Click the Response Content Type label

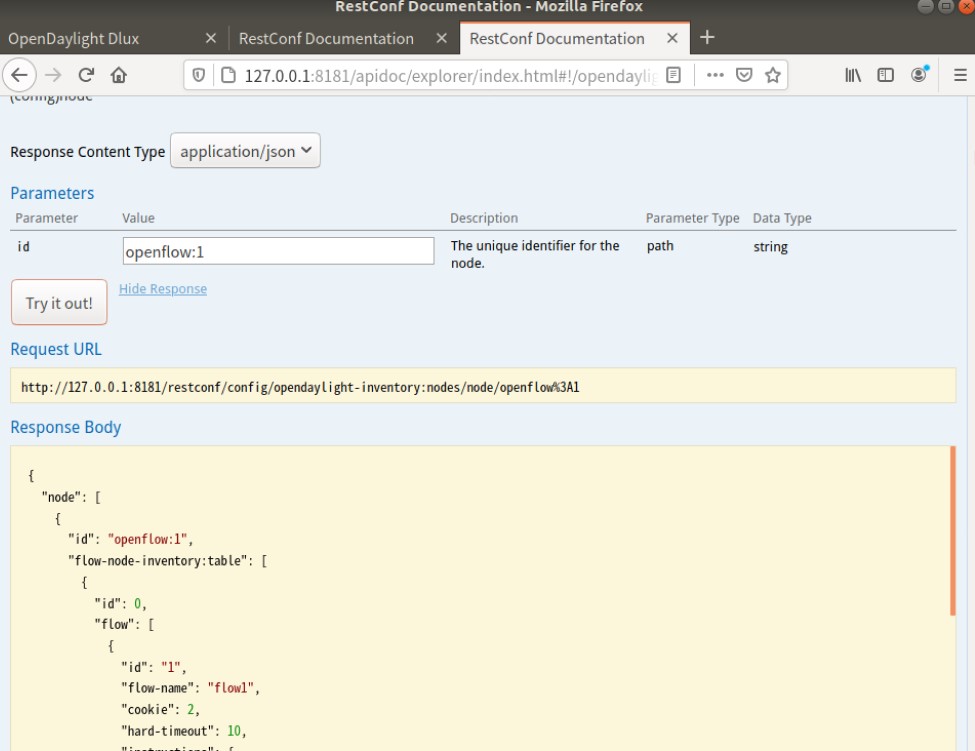point(88,152)
